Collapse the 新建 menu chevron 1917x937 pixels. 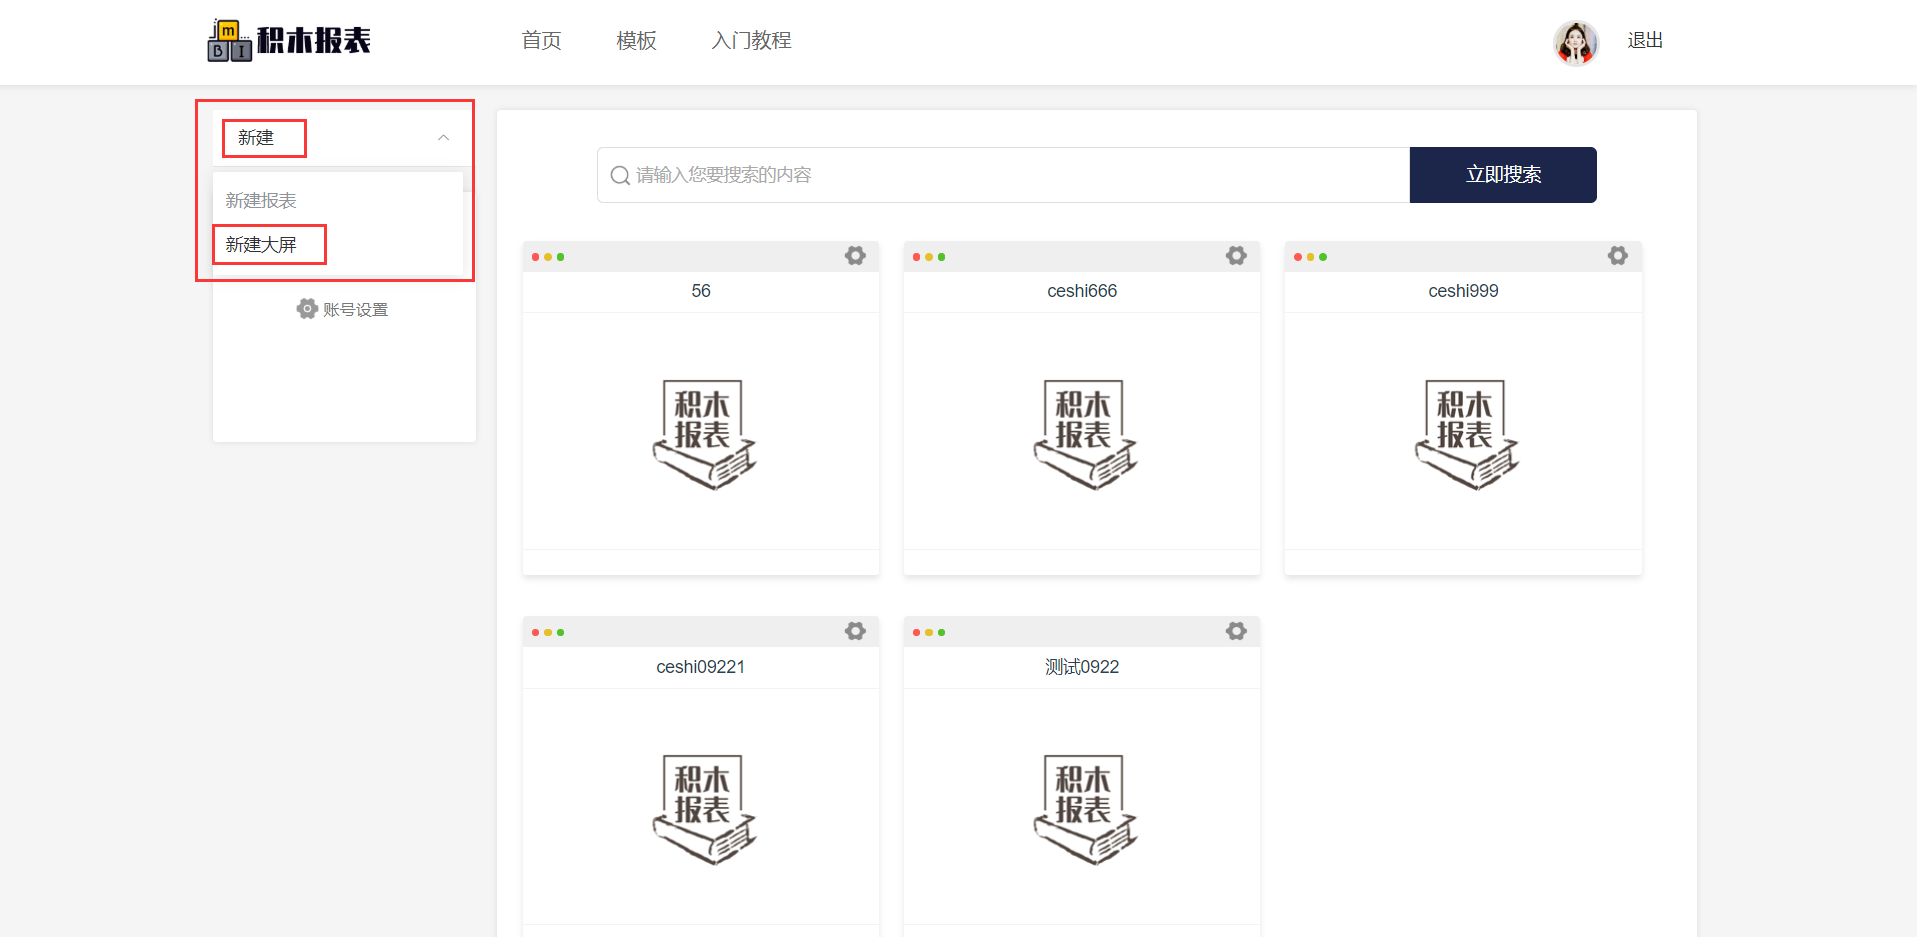pos(444,138)
